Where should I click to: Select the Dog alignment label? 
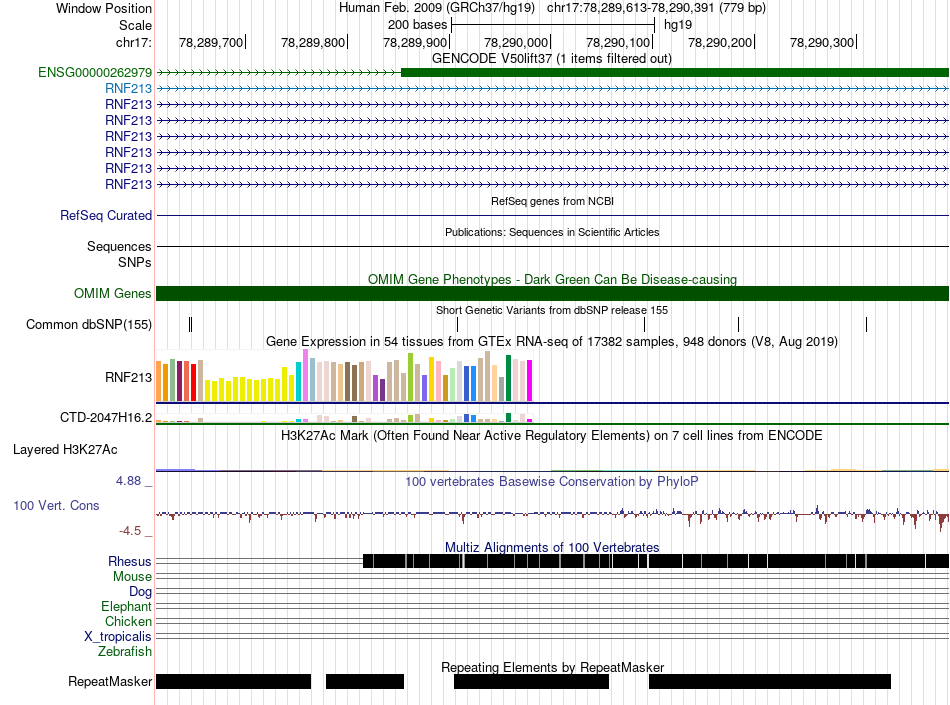point(140,592)
